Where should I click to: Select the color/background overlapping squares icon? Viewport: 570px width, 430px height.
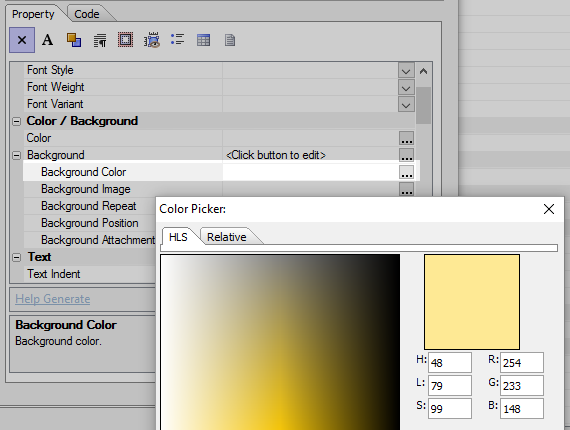[74, 40]
